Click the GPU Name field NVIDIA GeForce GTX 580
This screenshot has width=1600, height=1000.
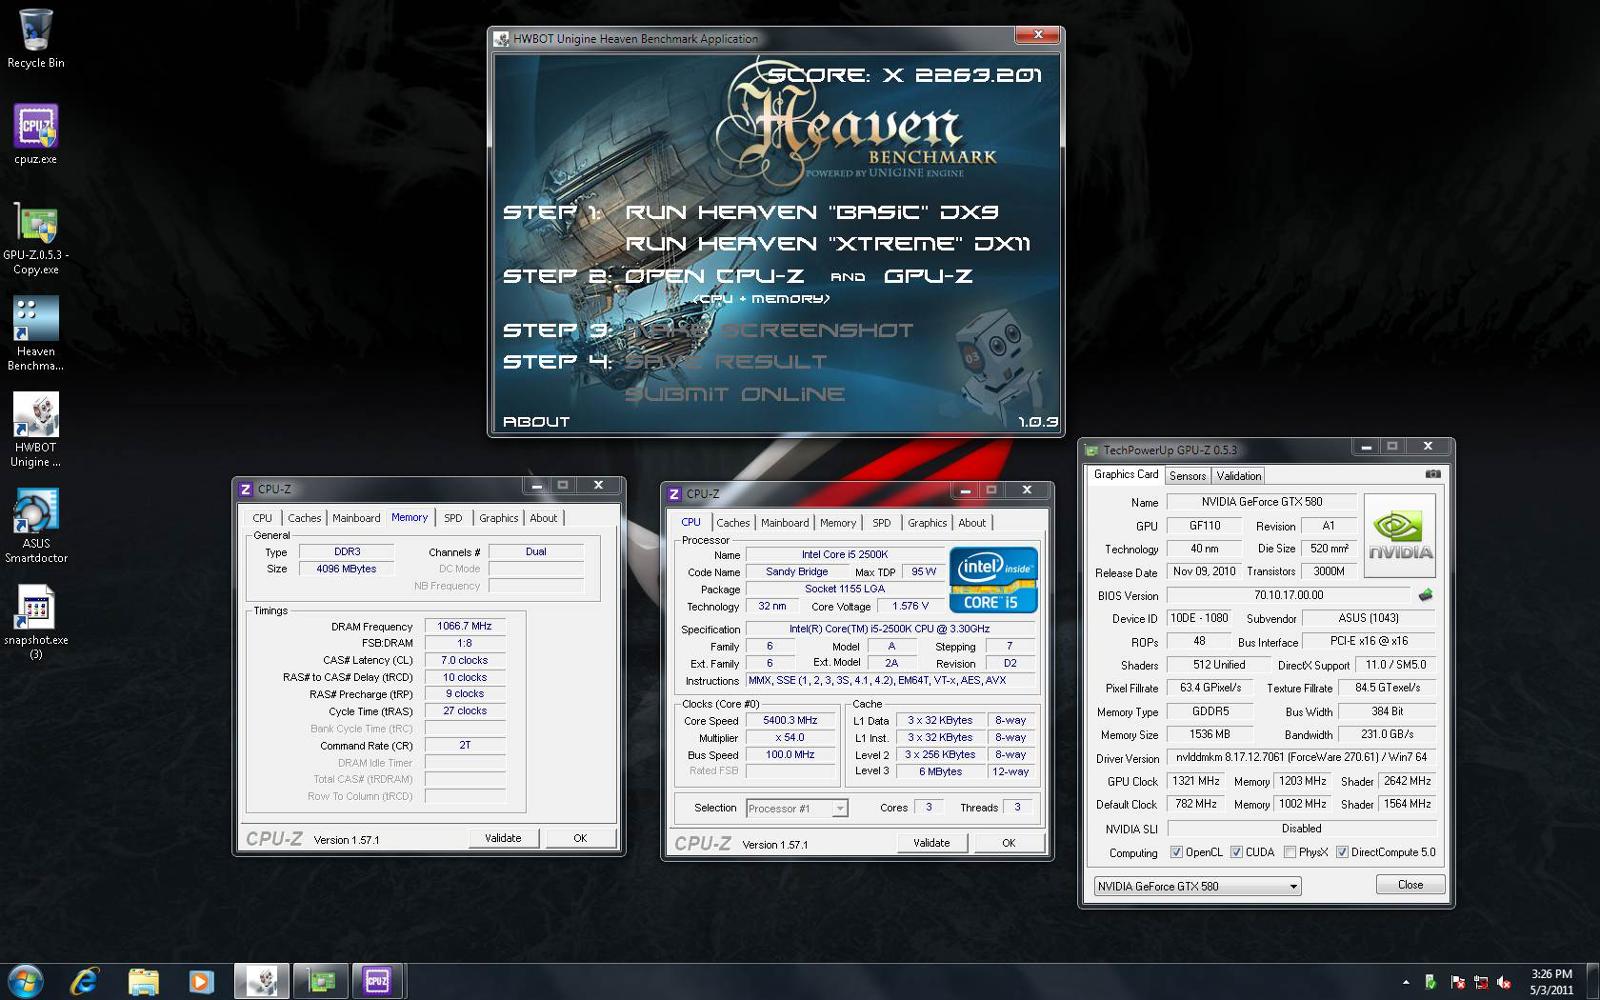pos(1261,502)
